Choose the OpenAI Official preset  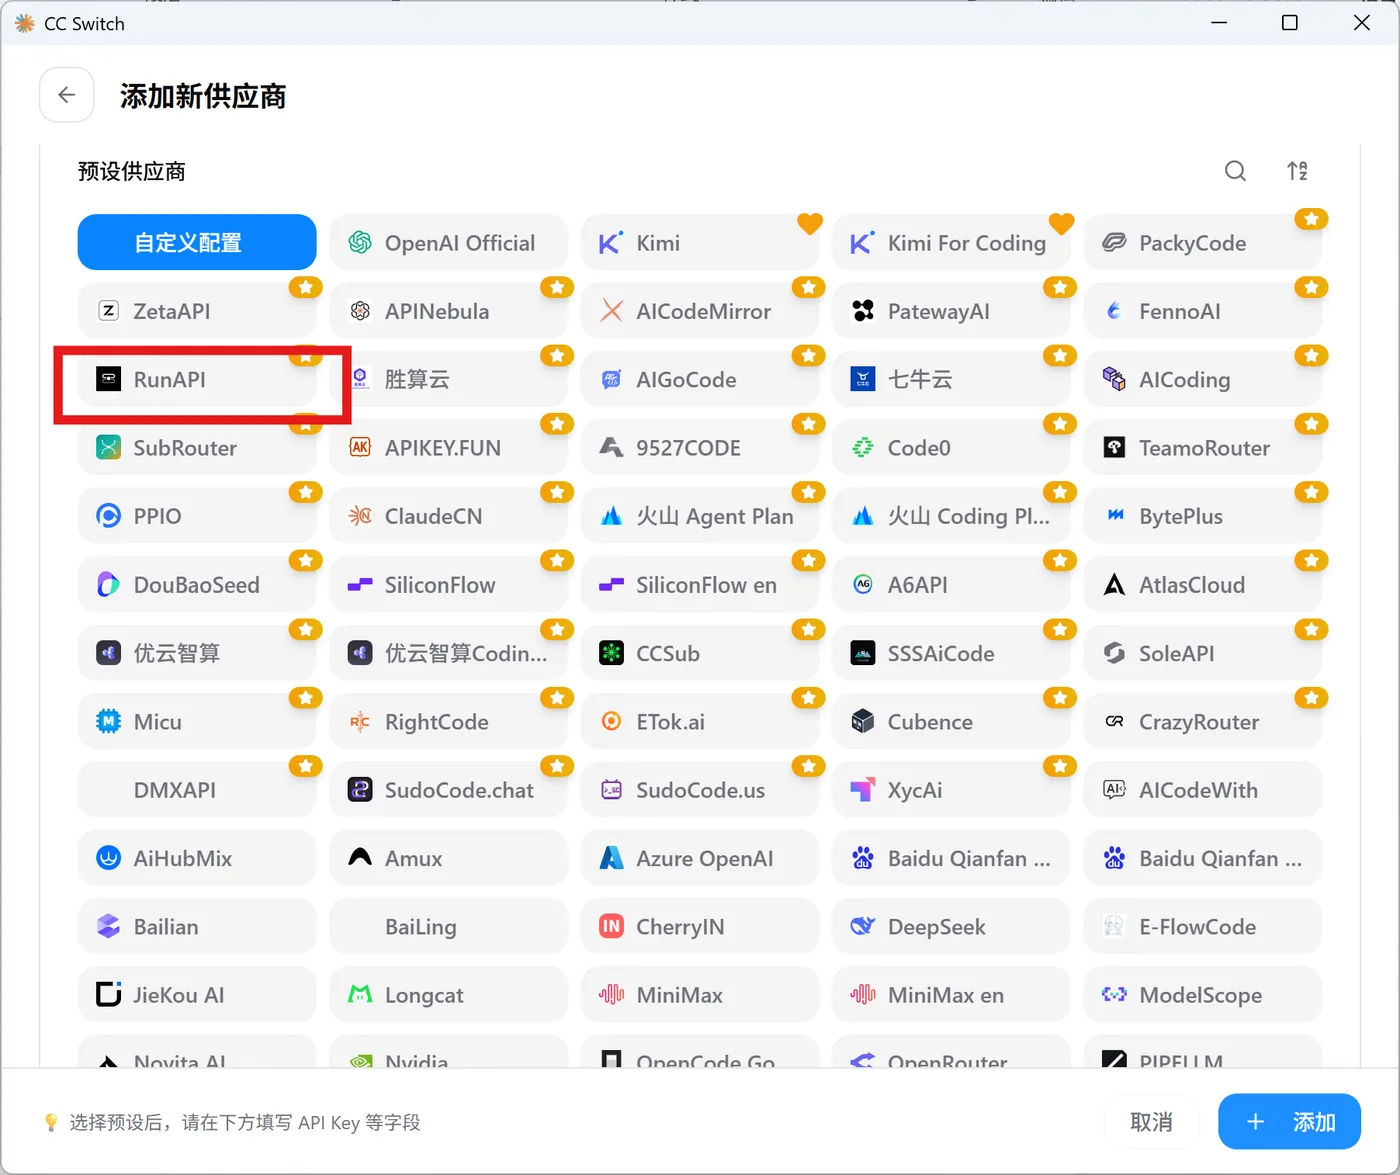click(448, 242)
